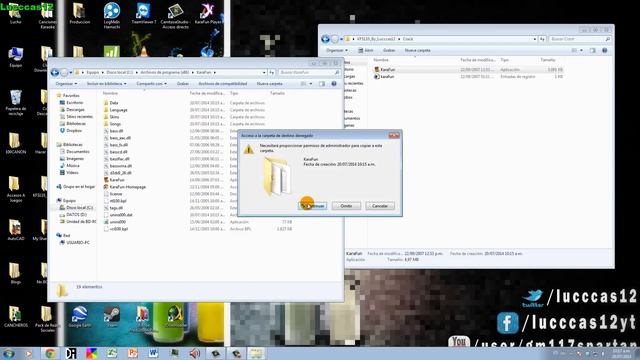Open LogMeIn Hamachi desktop shortcut
Screen dimensions: 640x360
click(111, 16)
